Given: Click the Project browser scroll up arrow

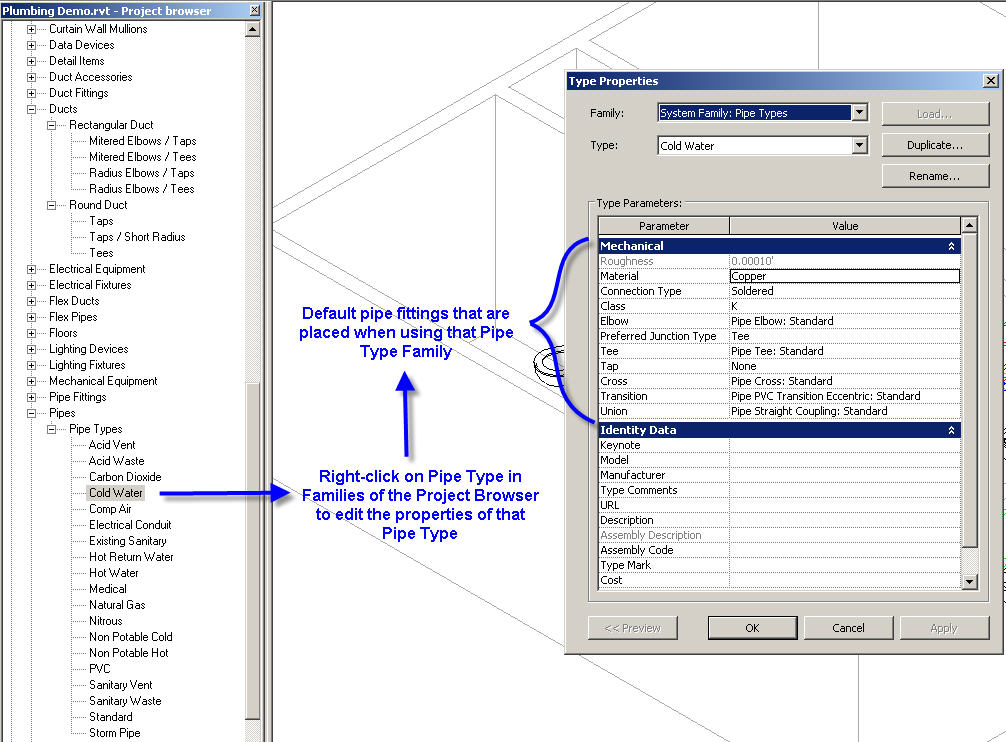Looking at the screenshot, I should [253, 30].
